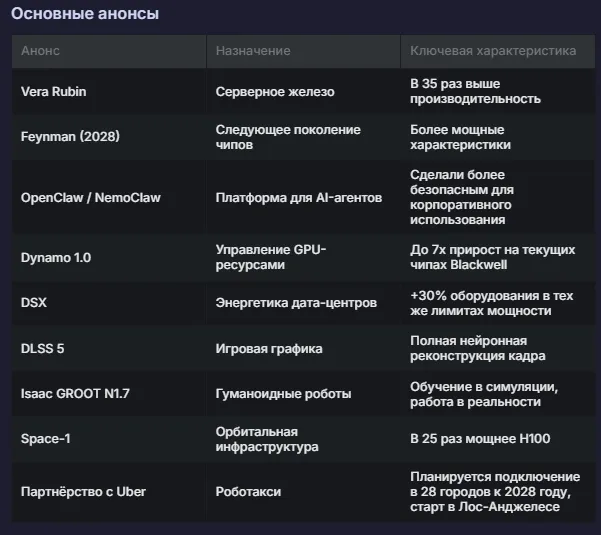Select the 'Isaac GROOT N1.7' cell

click(x=109, y=394)
